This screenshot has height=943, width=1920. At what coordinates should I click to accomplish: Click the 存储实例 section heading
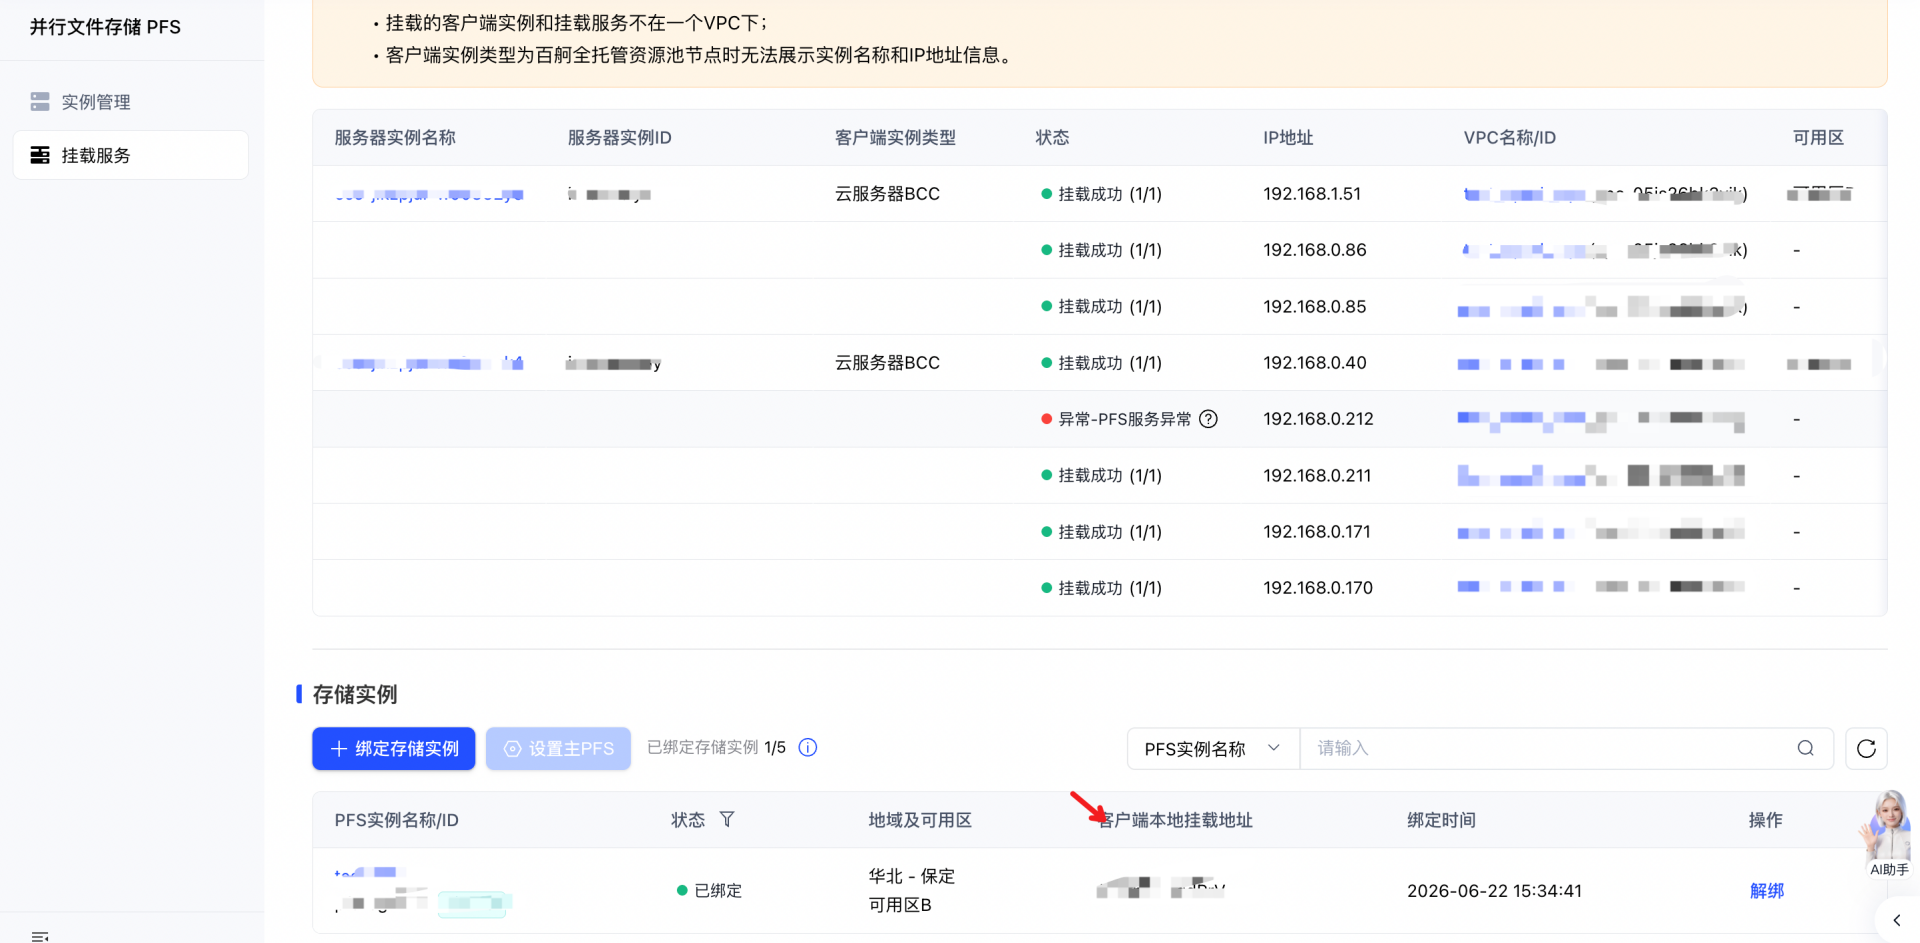355,694
